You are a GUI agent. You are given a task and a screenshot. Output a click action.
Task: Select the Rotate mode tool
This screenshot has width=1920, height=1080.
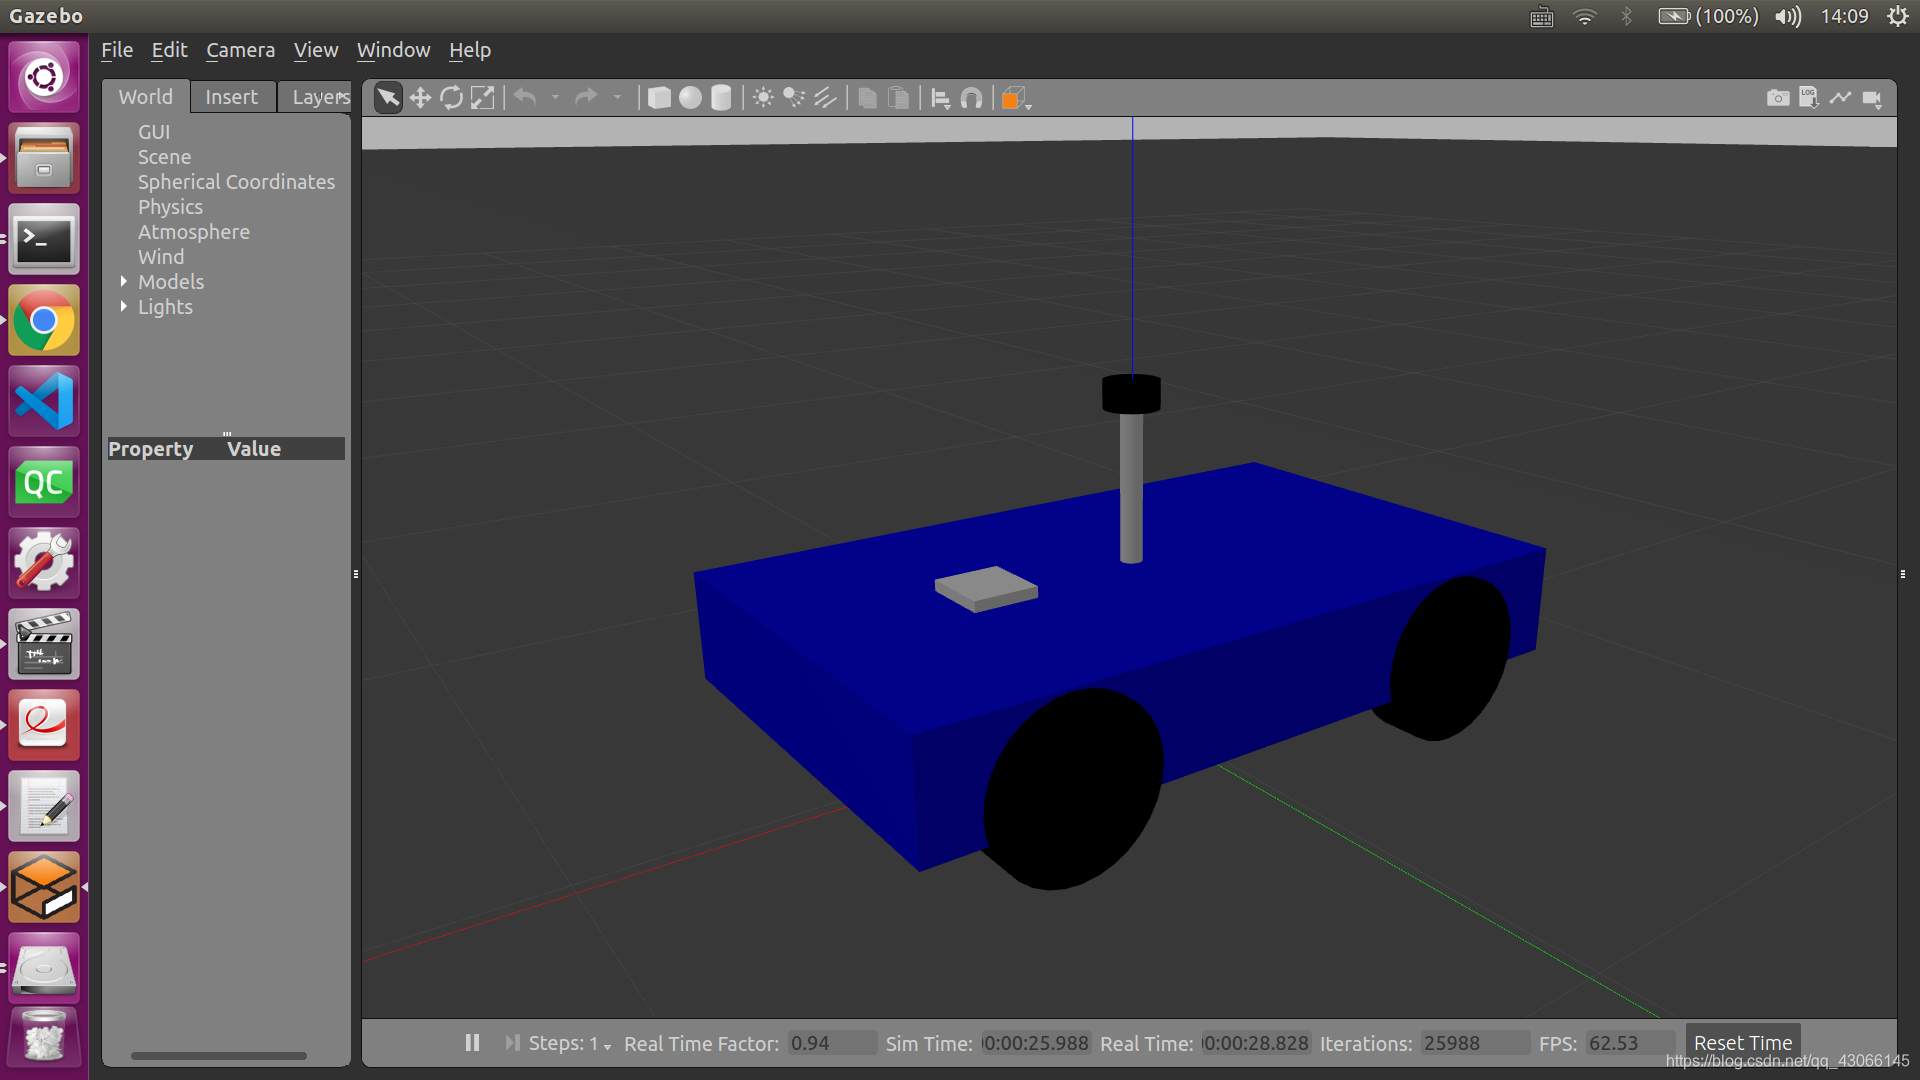(452, 98)
